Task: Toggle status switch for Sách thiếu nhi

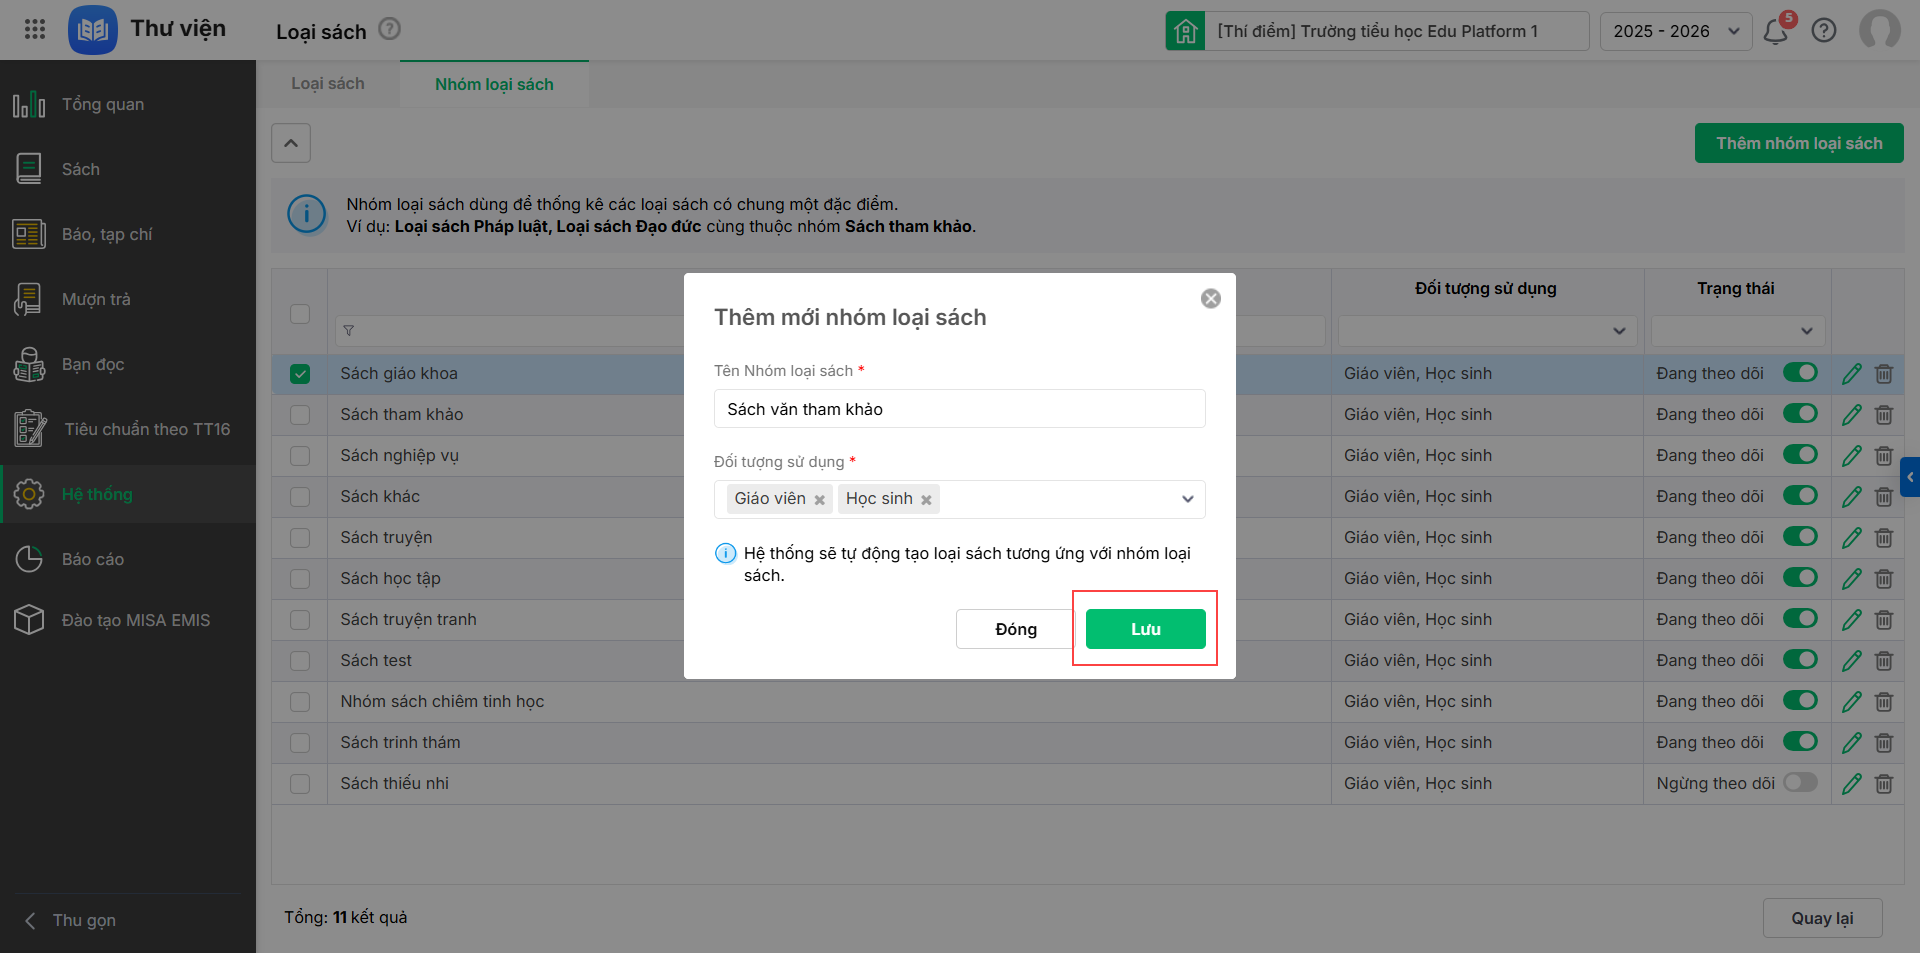Action: (x=1800, y=783)
